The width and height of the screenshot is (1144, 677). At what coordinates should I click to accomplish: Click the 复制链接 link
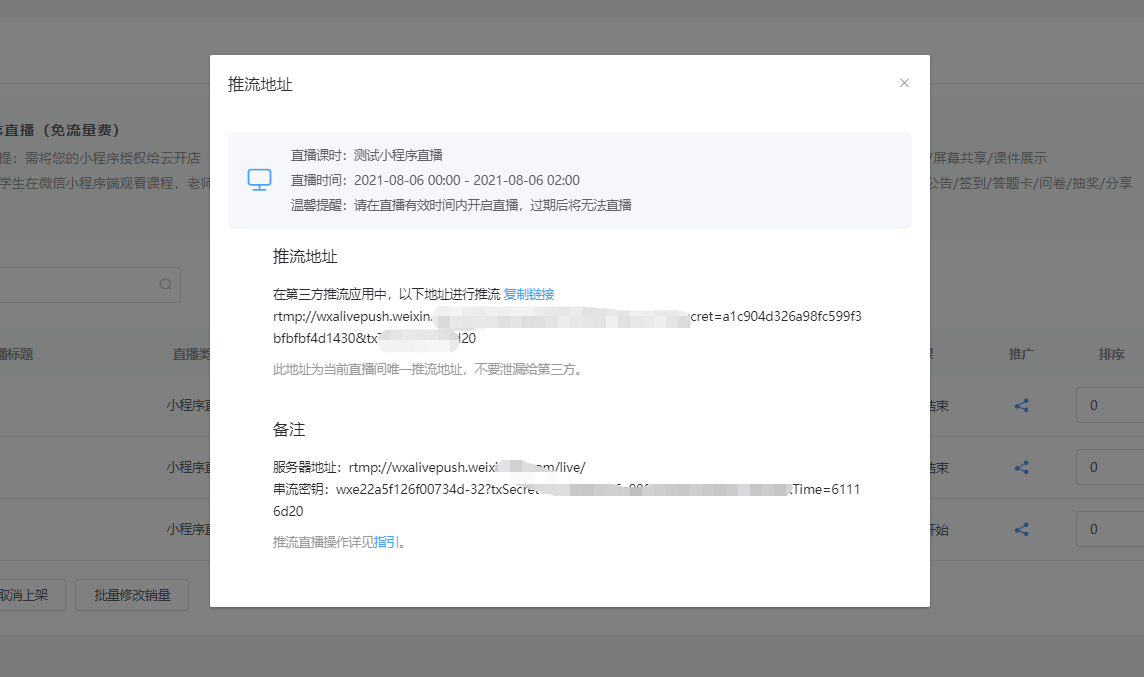coord(529,294)
